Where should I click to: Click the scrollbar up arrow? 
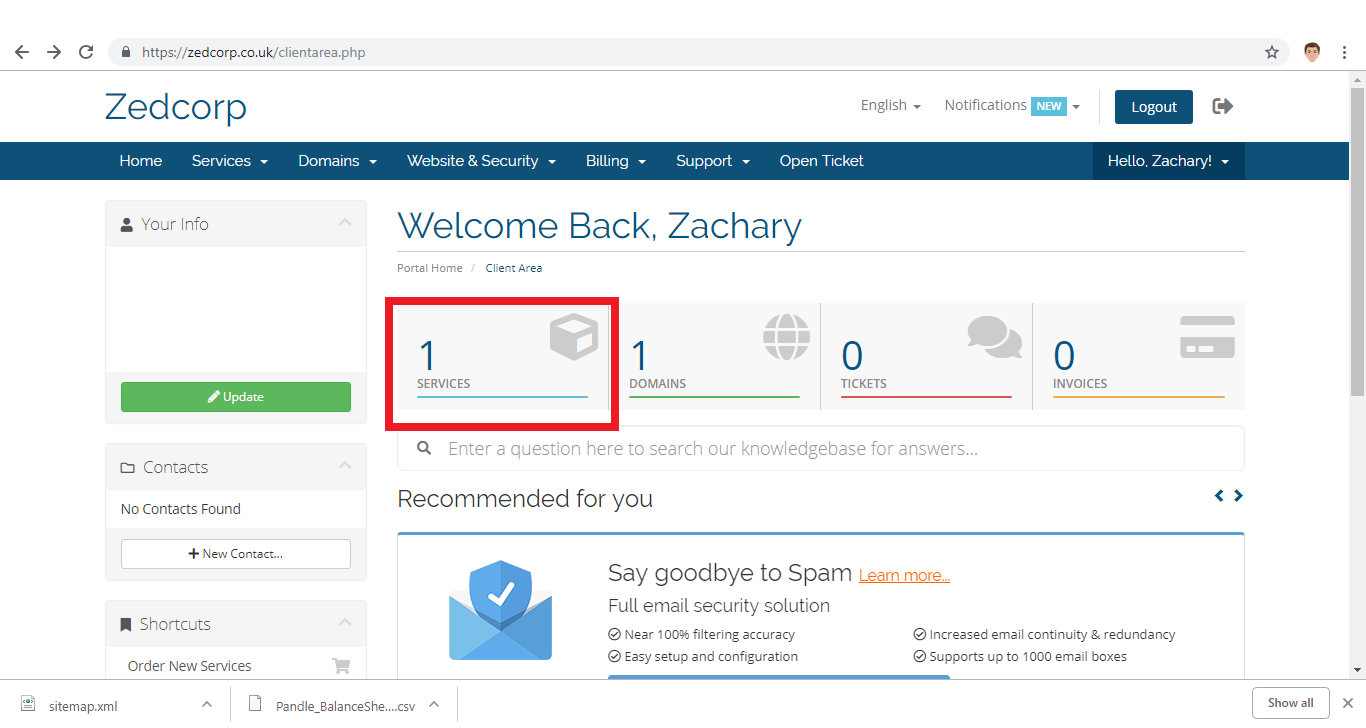(x=1357, y=79)
